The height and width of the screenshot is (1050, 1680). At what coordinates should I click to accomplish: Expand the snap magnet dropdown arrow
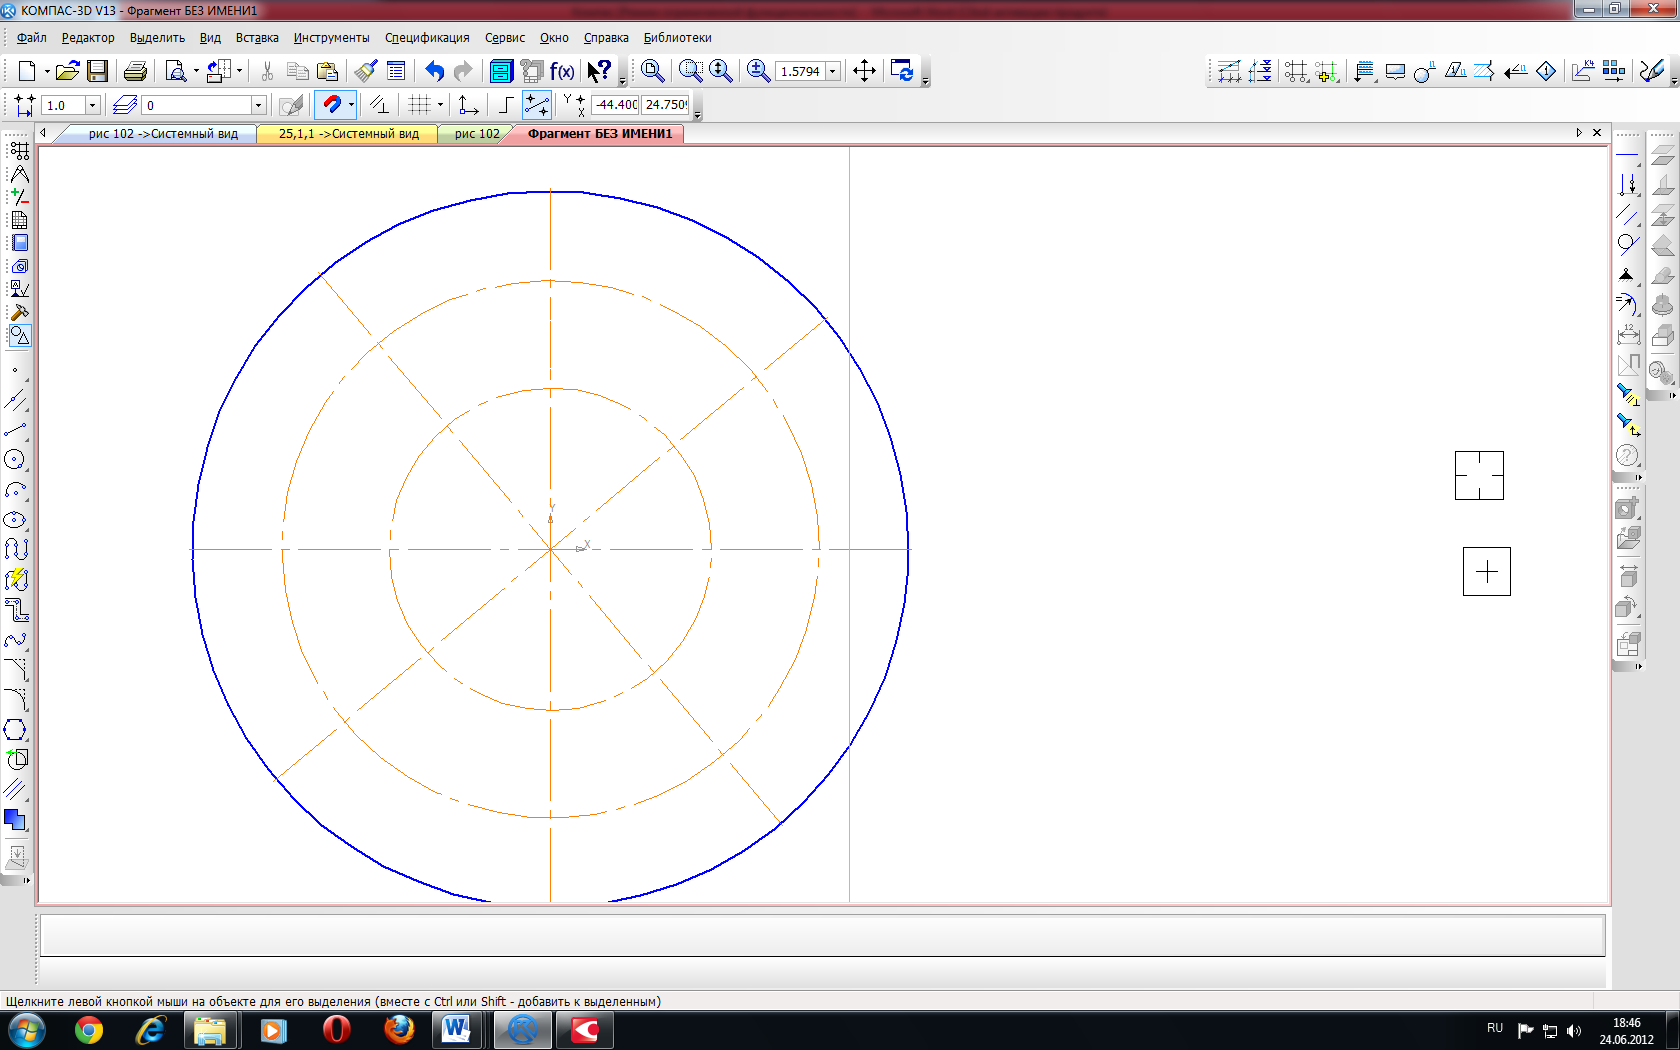[x=351, y=104]
